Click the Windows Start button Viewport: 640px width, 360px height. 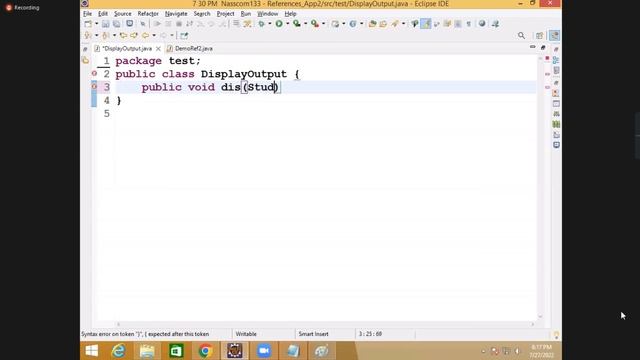(x=91, y=351)
